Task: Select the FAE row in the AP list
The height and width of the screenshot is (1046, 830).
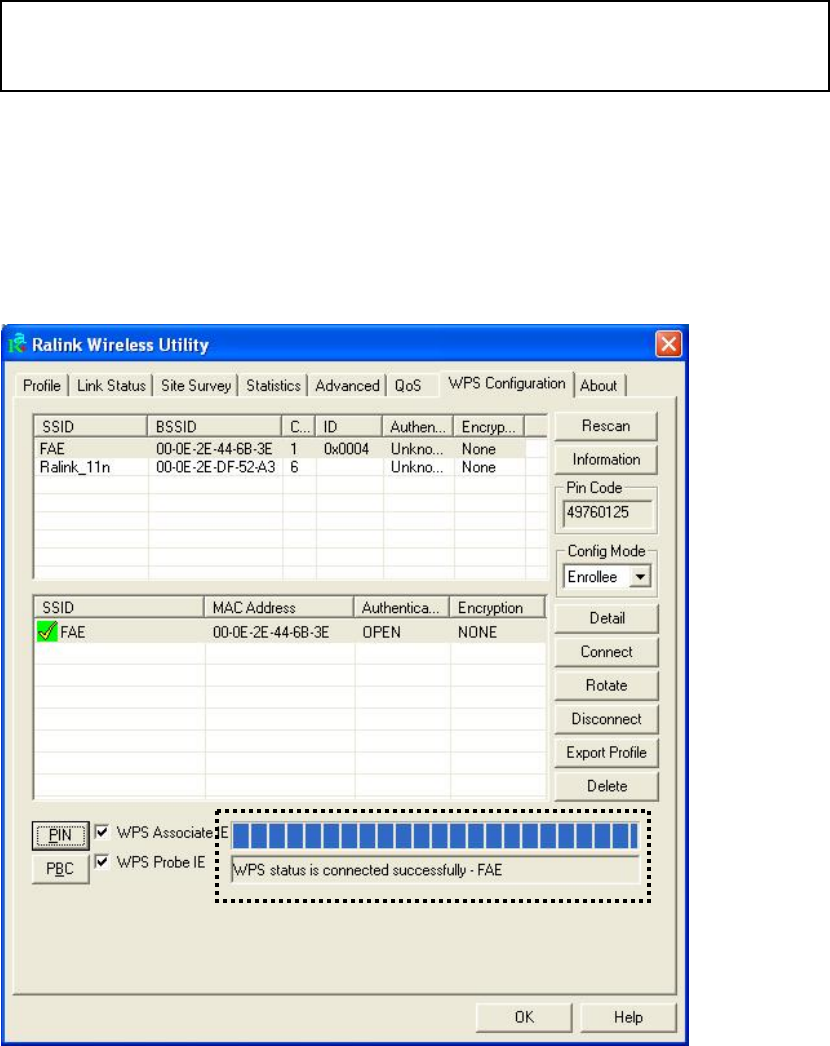Action: tap(290, 449)
